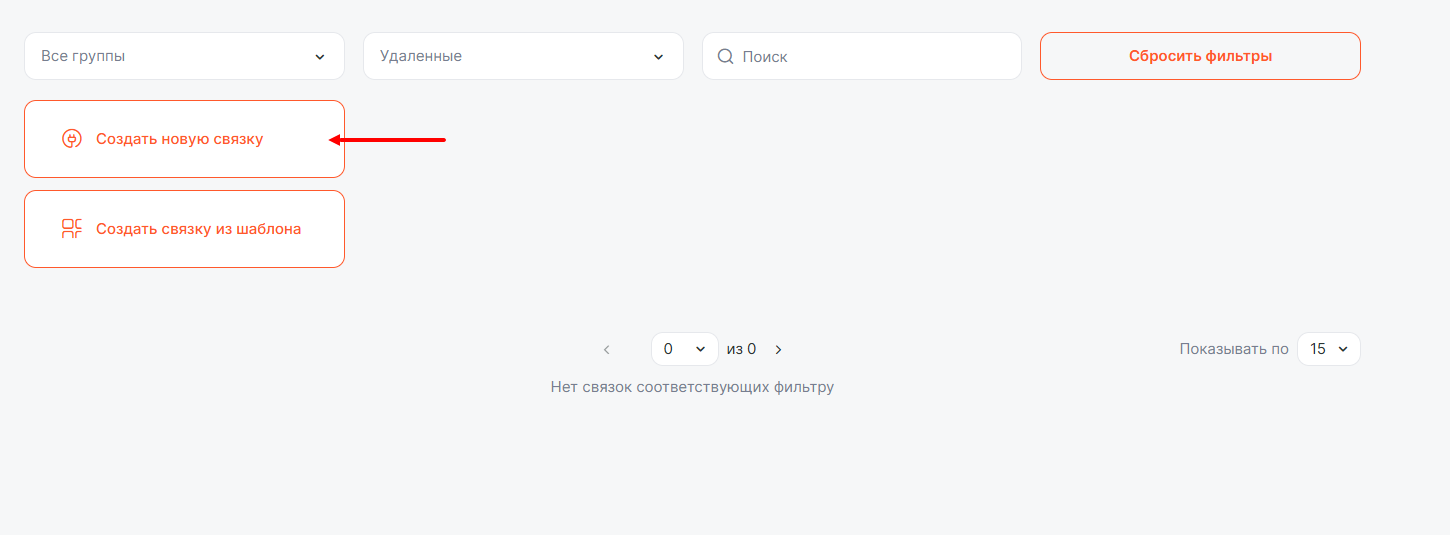This screenshot has width=1450, height=535.
Task: Click the chevron in the "Все группы" dropdown
Action: coord(320,57)
